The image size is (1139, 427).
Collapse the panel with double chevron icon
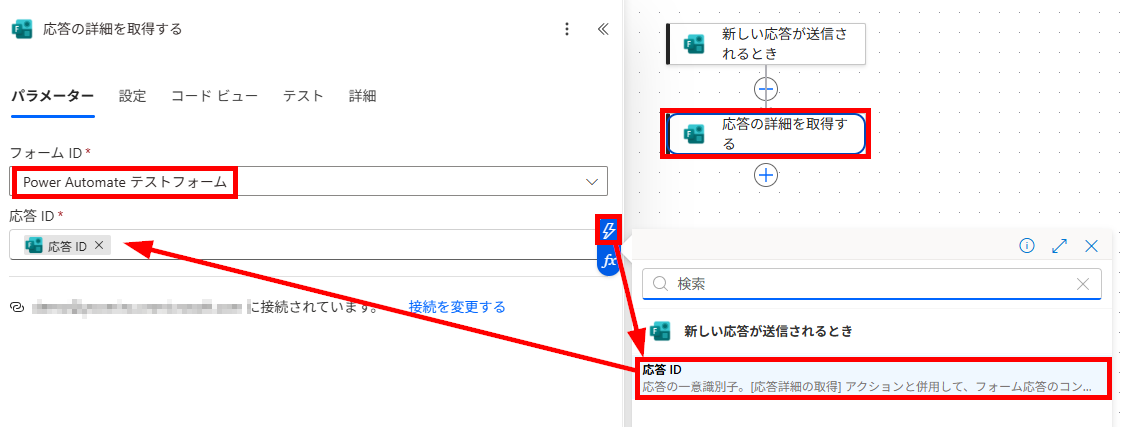pyautogui.click(x=602, y=29)
